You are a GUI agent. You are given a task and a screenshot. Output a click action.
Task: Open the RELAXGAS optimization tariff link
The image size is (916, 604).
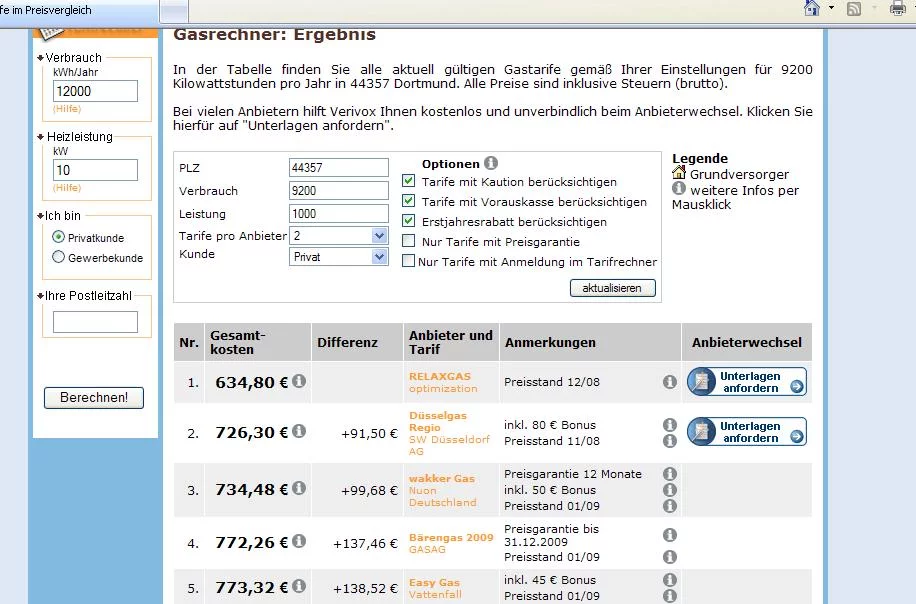[x=443, y=383]
